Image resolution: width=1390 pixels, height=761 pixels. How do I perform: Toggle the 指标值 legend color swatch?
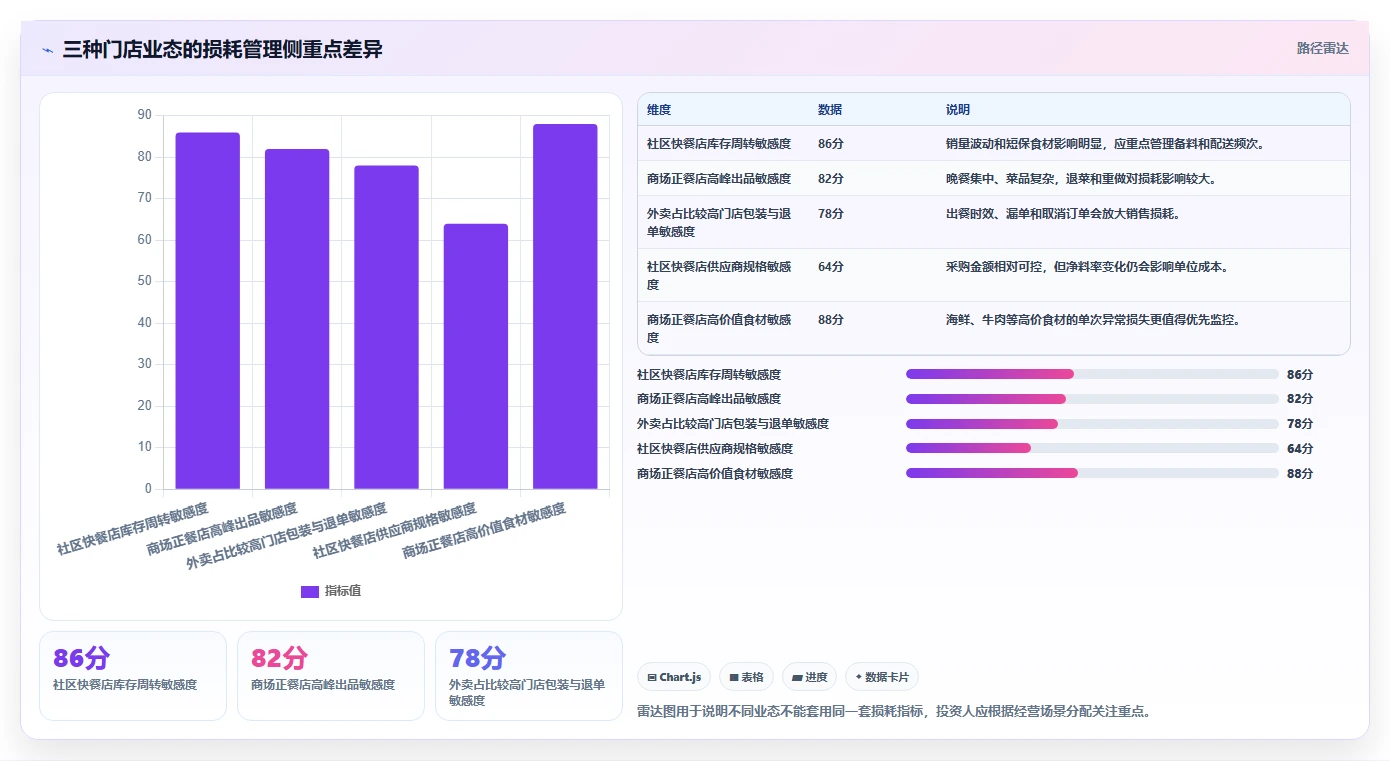310,591
